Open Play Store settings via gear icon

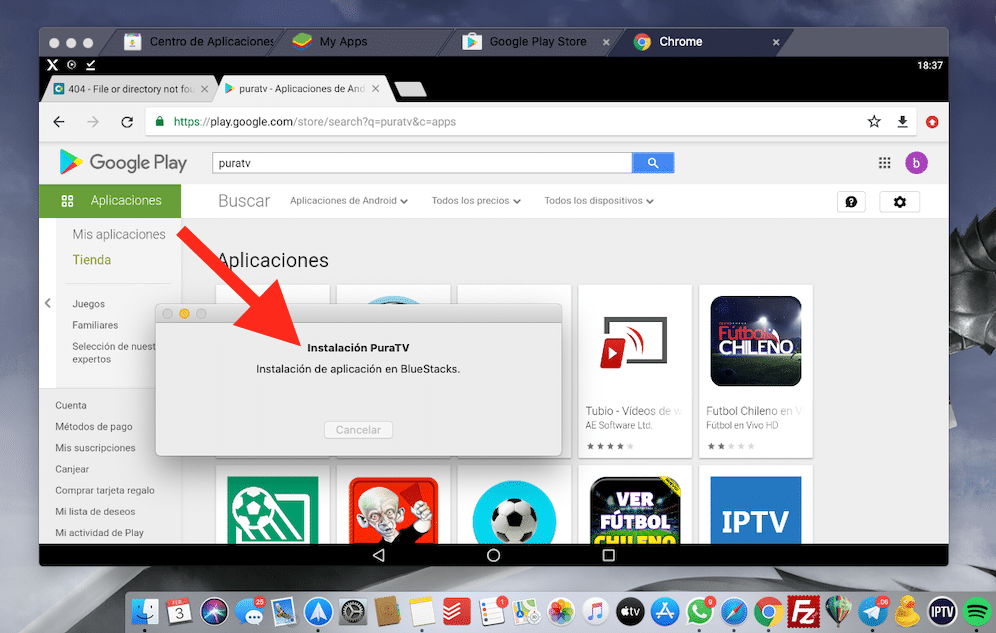(x=899, y=201)
